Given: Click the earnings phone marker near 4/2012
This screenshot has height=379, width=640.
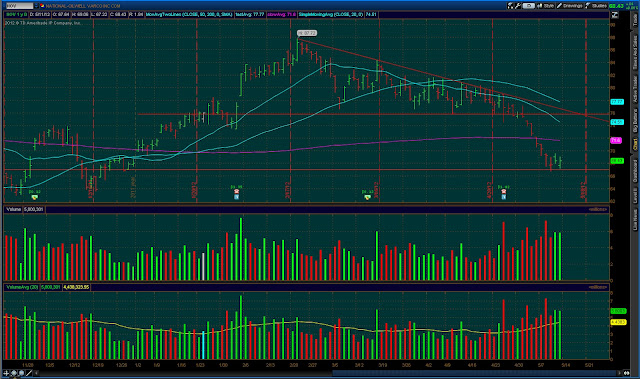Looking at the screenshot, I should pyautogui.click(x=504, y=191).
